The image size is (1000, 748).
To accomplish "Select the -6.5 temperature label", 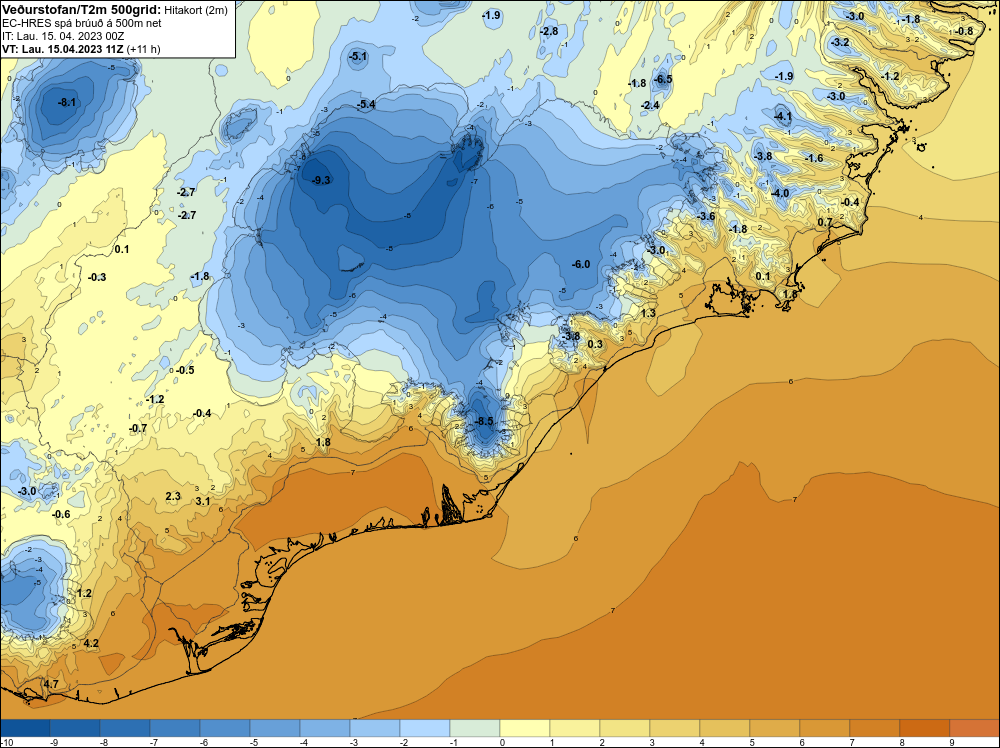I will point(663,79).
